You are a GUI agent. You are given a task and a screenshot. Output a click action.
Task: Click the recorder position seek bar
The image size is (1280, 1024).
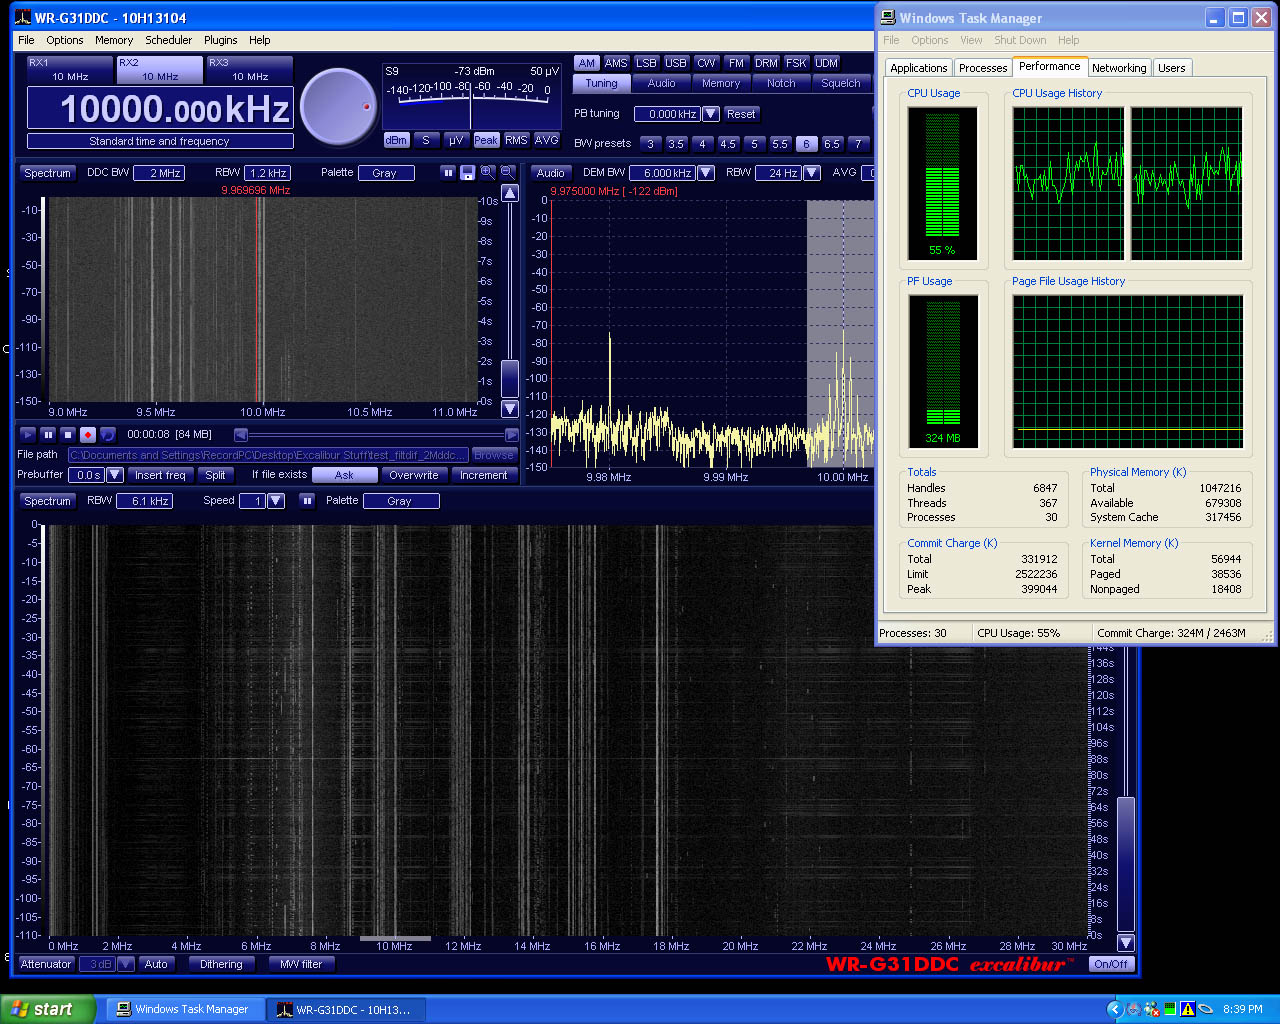pos(376,435)
